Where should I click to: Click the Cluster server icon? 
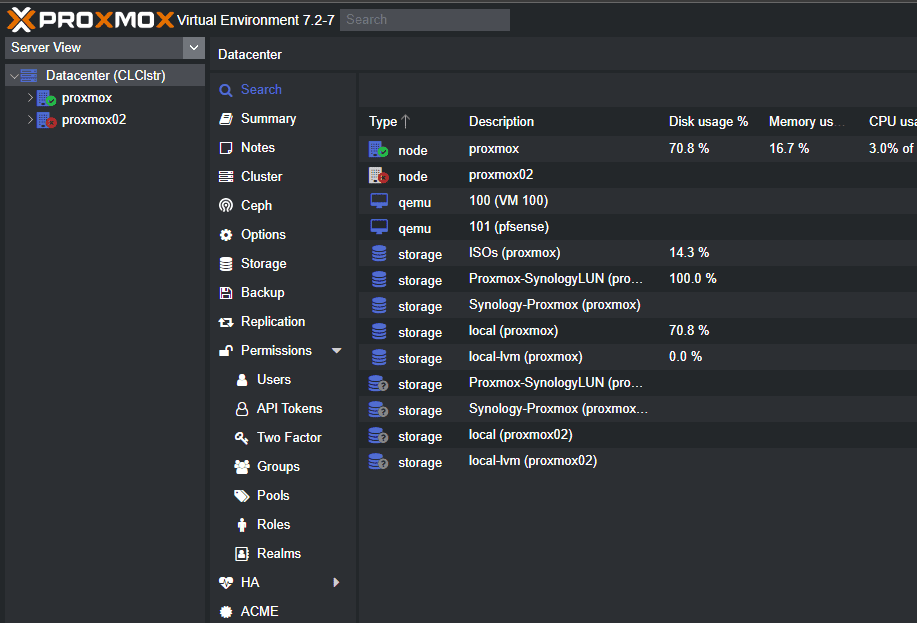coord(226,177)
